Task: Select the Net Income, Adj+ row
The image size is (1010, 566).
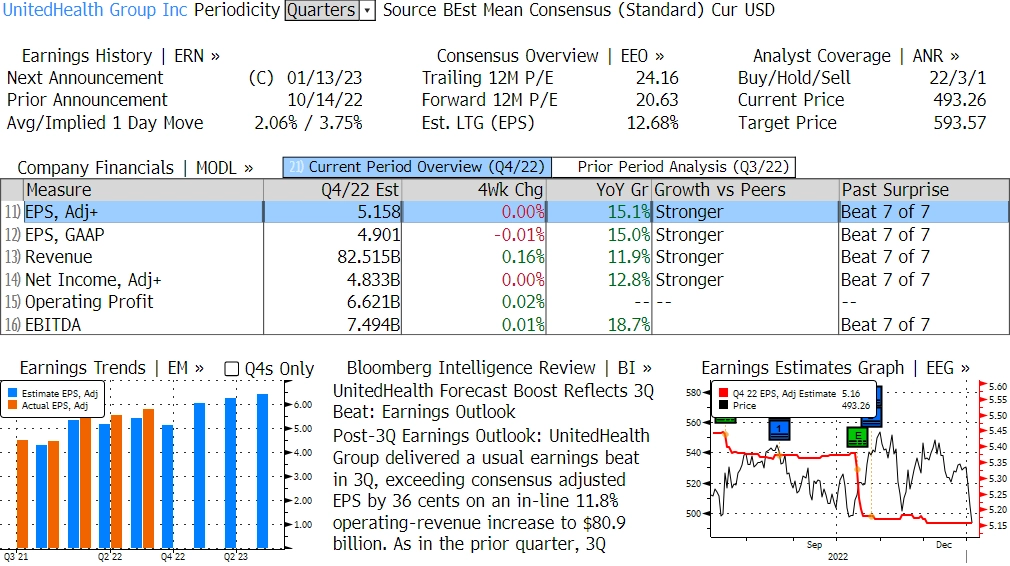Action: (x=504, y=279)
